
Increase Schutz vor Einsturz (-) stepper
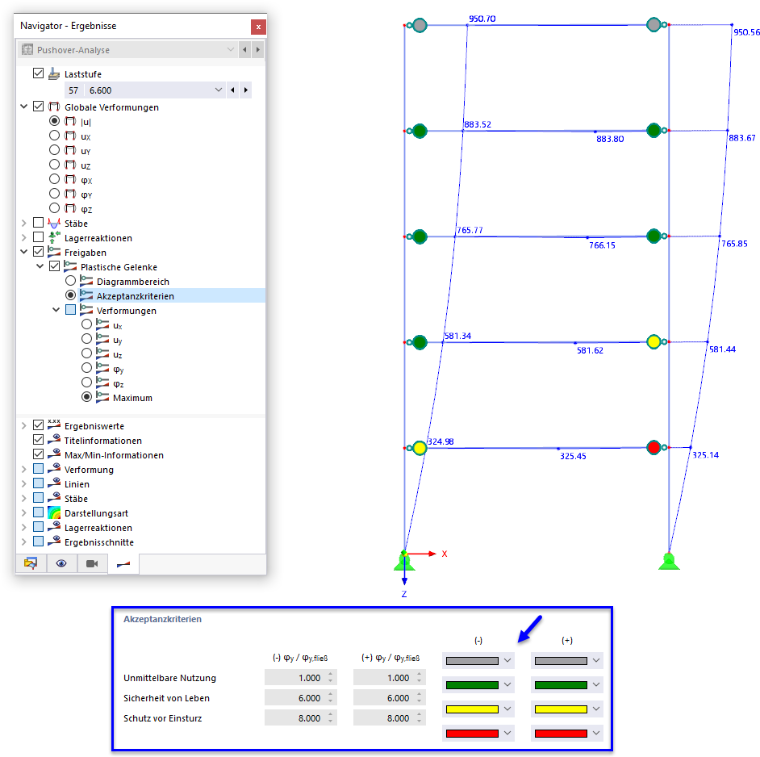tap(331, 715)
